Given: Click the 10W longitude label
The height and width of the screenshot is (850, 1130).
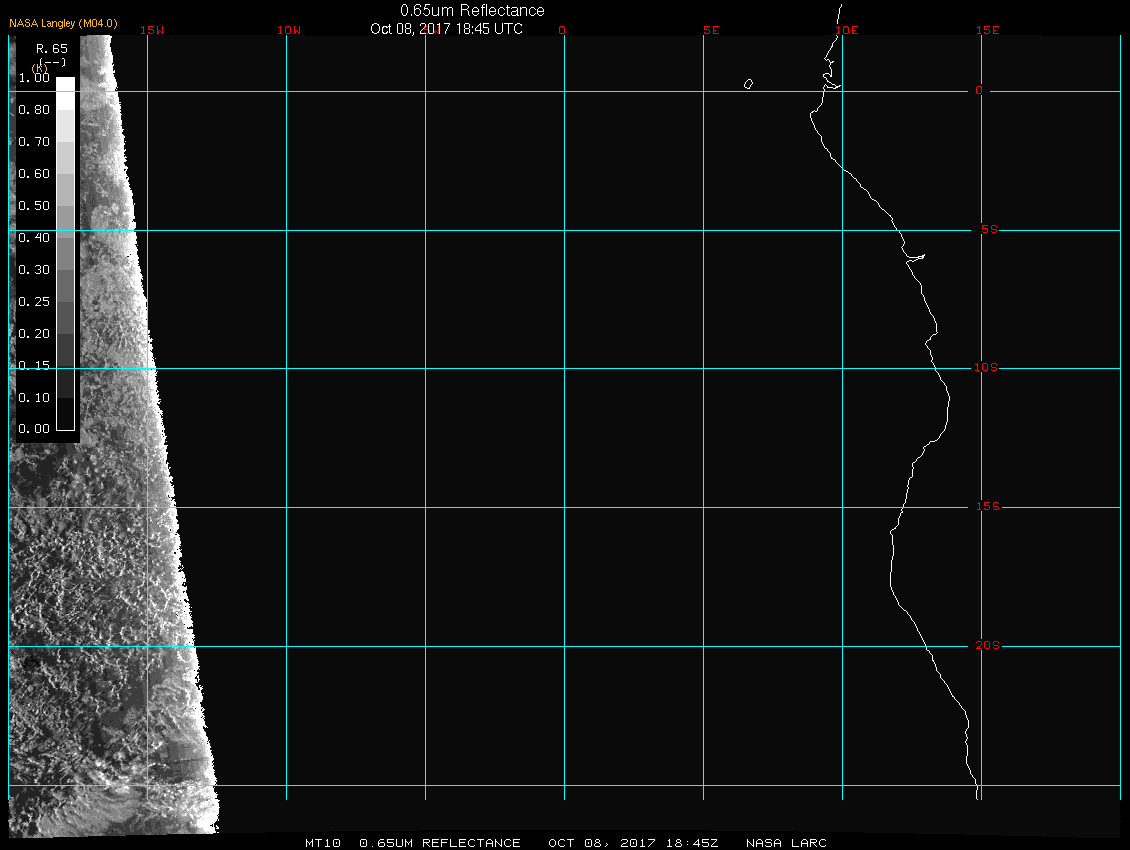Looking at the screenshot, I should tap(288, 30).
